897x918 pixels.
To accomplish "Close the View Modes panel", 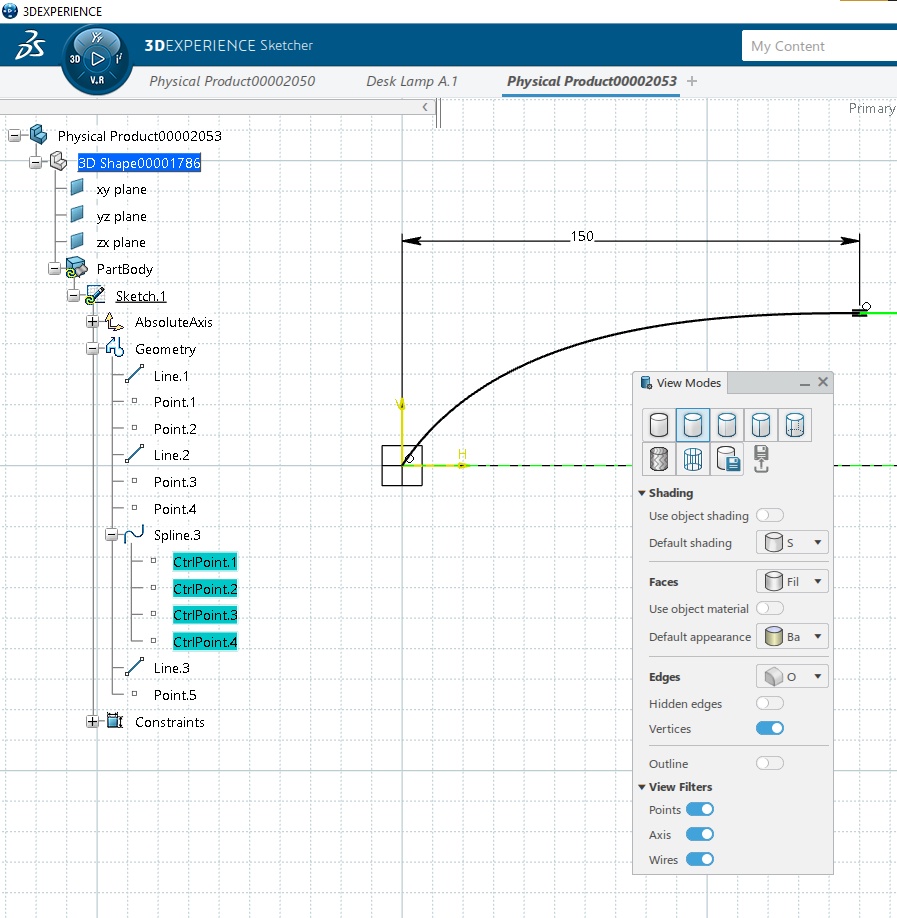I will click(x=823, y=382).
